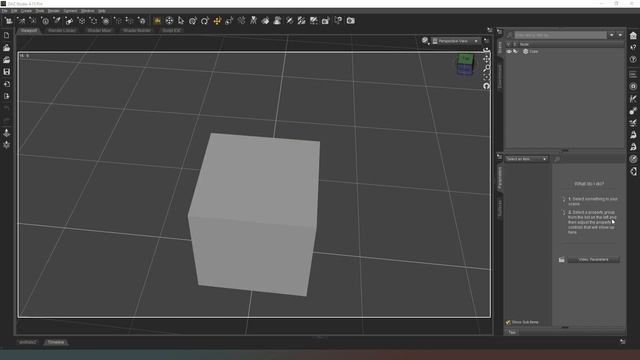
Task: Switch to the Script IDE tab
Action: 171,31
